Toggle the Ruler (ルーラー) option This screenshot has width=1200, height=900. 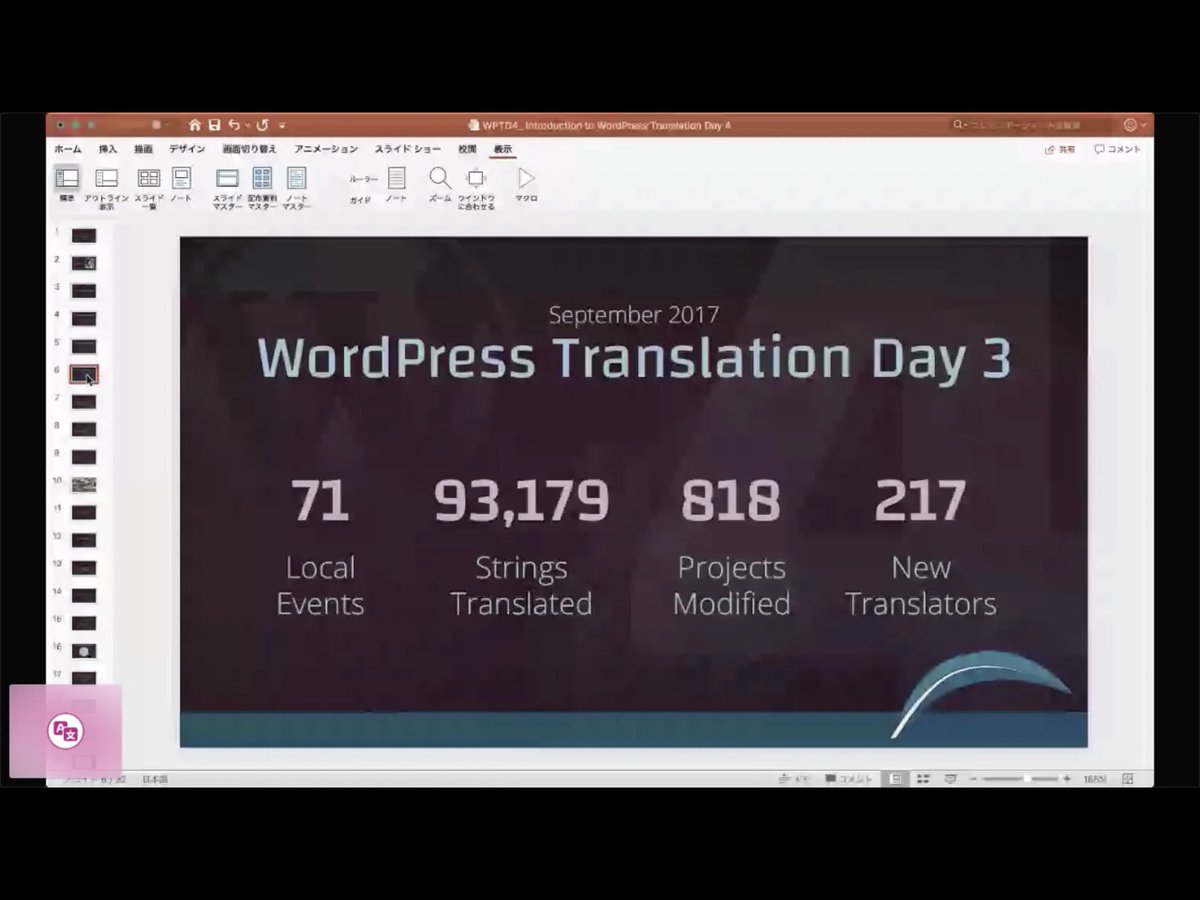click(363, 179)
